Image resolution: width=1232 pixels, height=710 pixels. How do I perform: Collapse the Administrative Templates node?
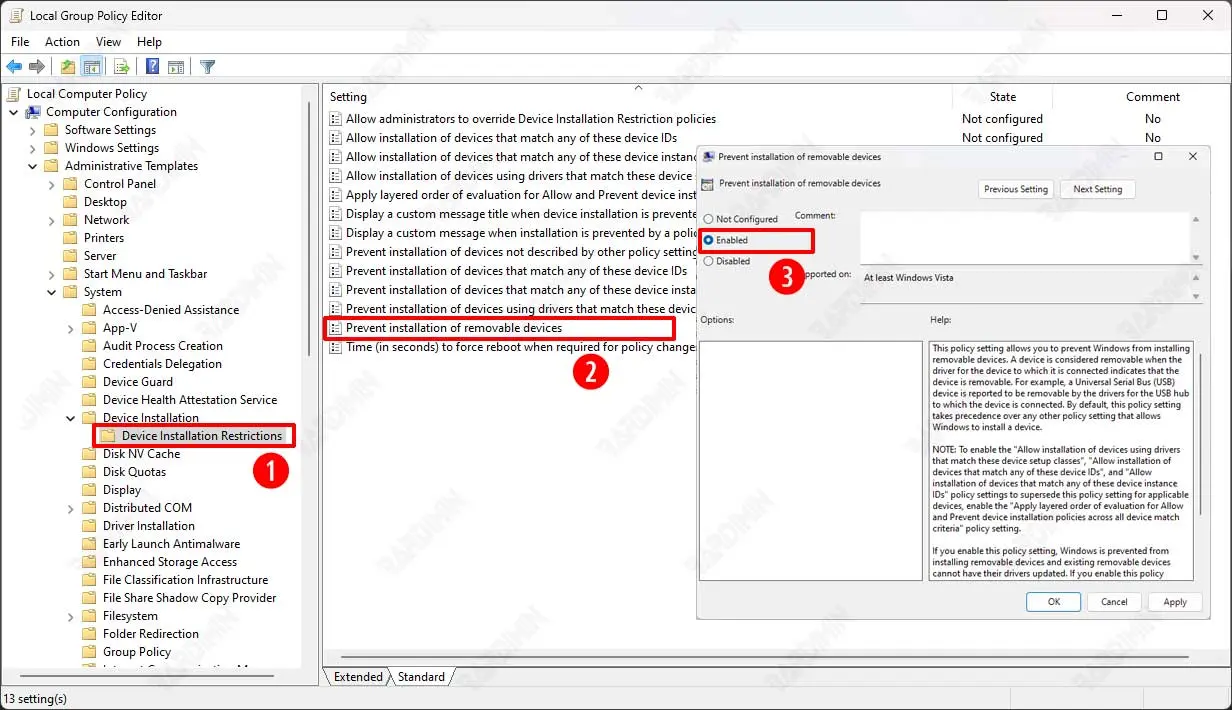click(33, 166)
